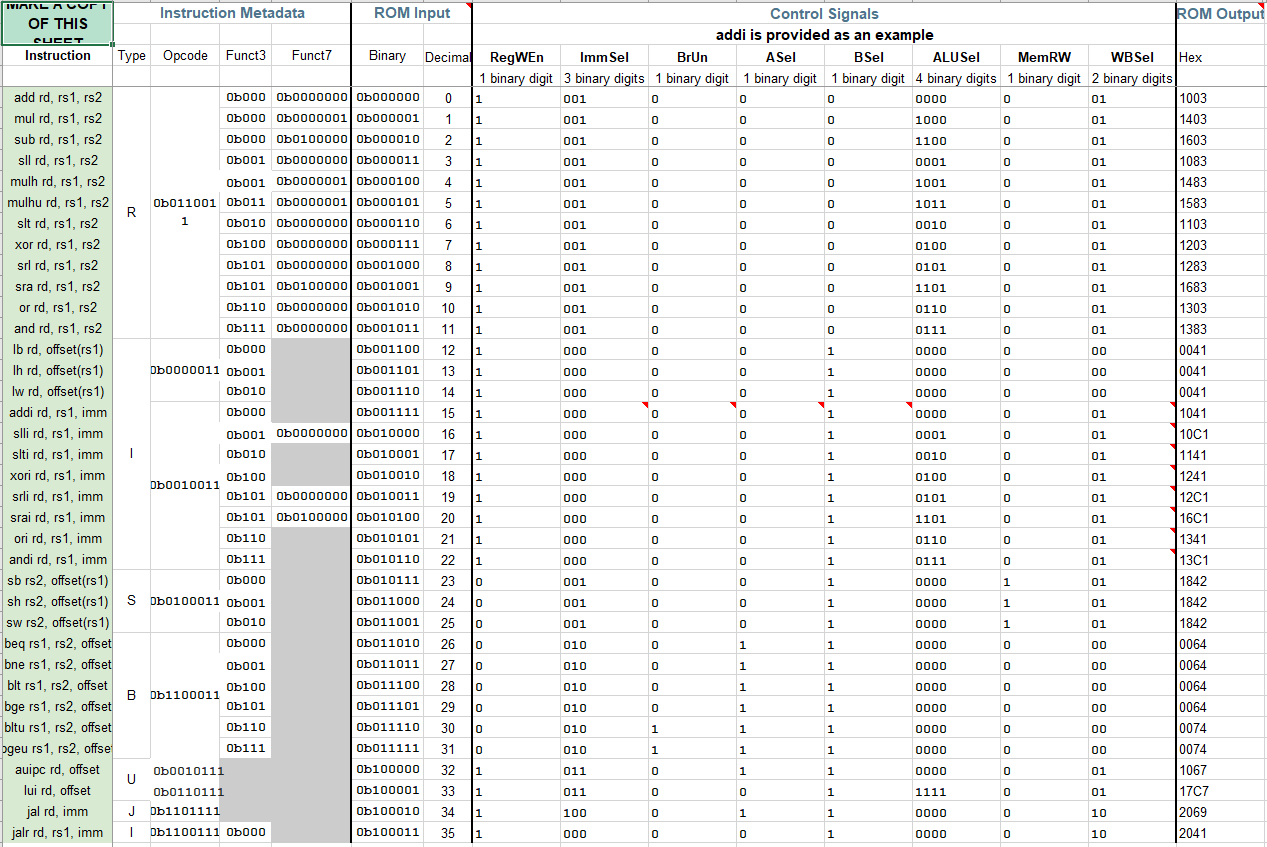
Task: Select Hex output cell '1842' in sw row
Action: [1221, 623]
